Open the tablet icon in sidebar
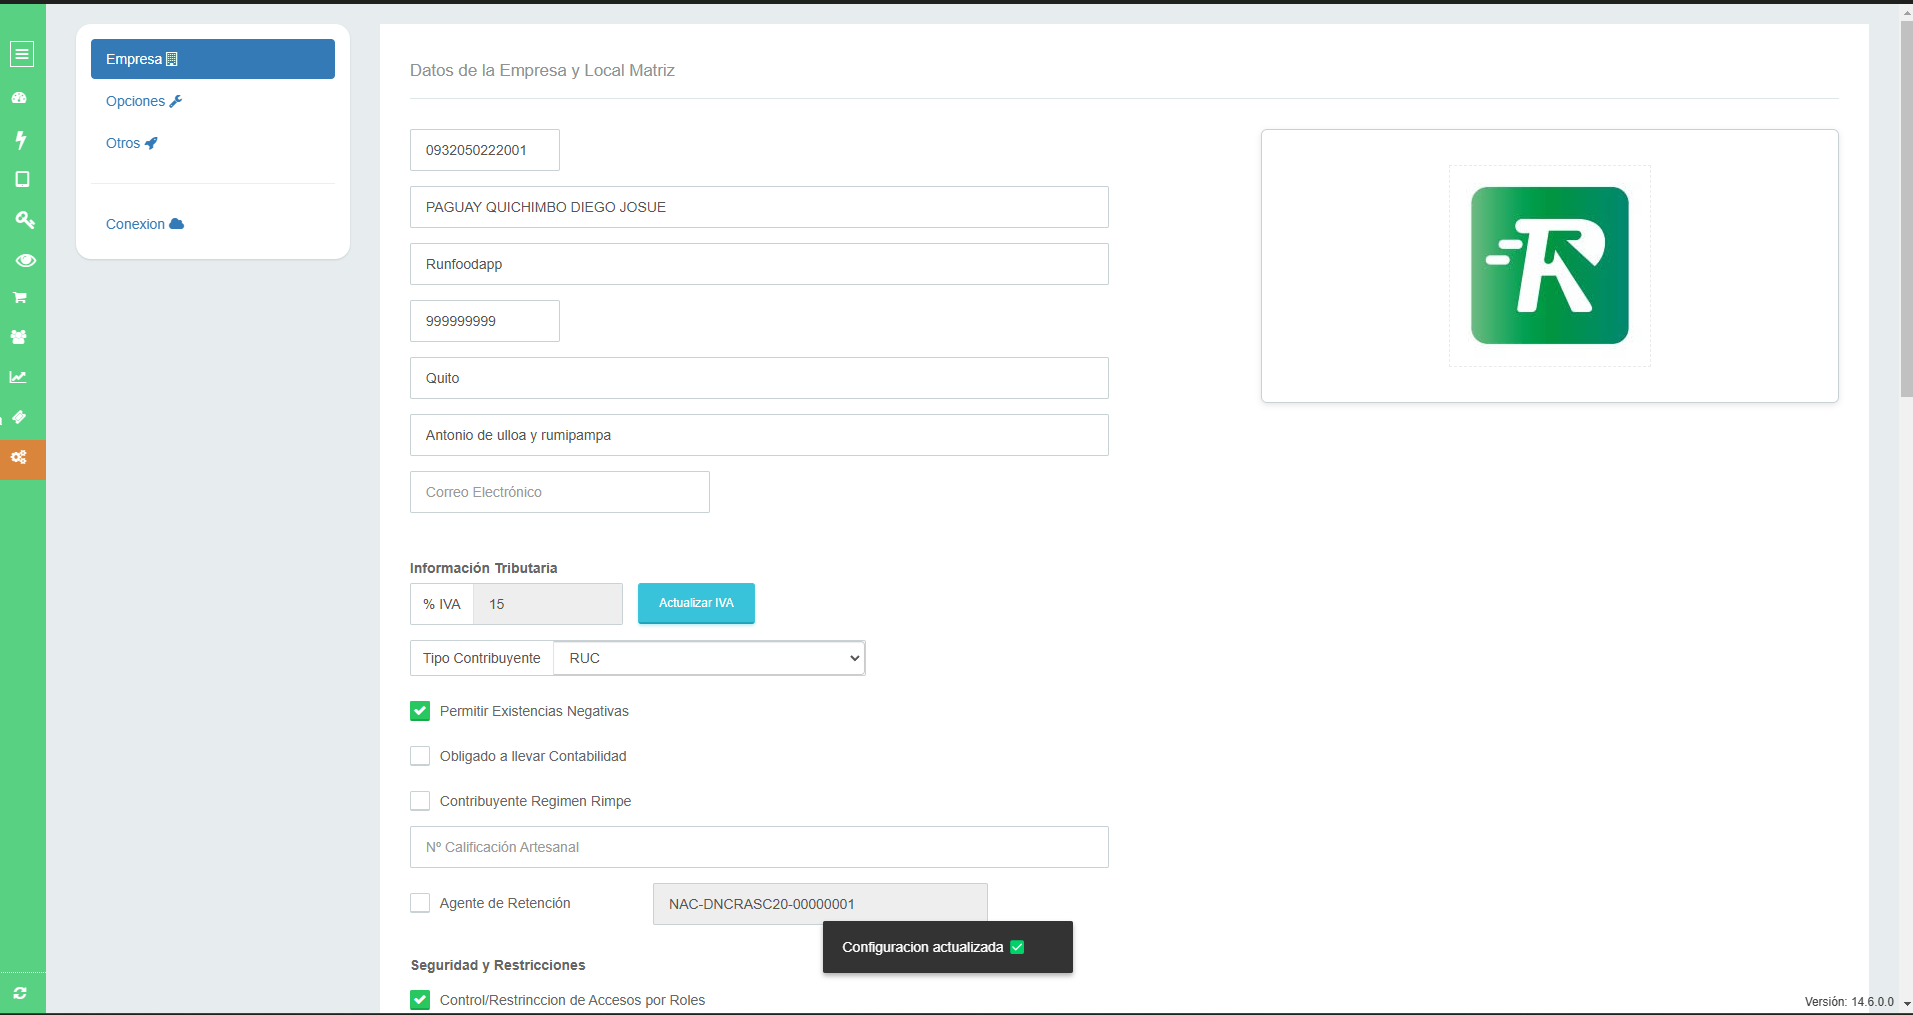Viewport: 1913px width, 1015px height. tap(22, 179)
